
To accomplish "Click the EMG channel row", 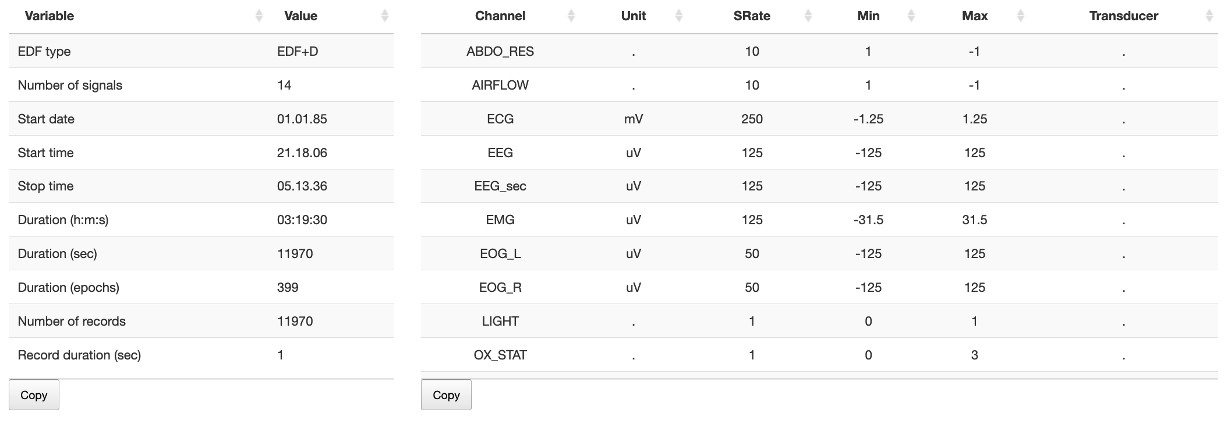I will pyautogui.click(x=500, y=220).
